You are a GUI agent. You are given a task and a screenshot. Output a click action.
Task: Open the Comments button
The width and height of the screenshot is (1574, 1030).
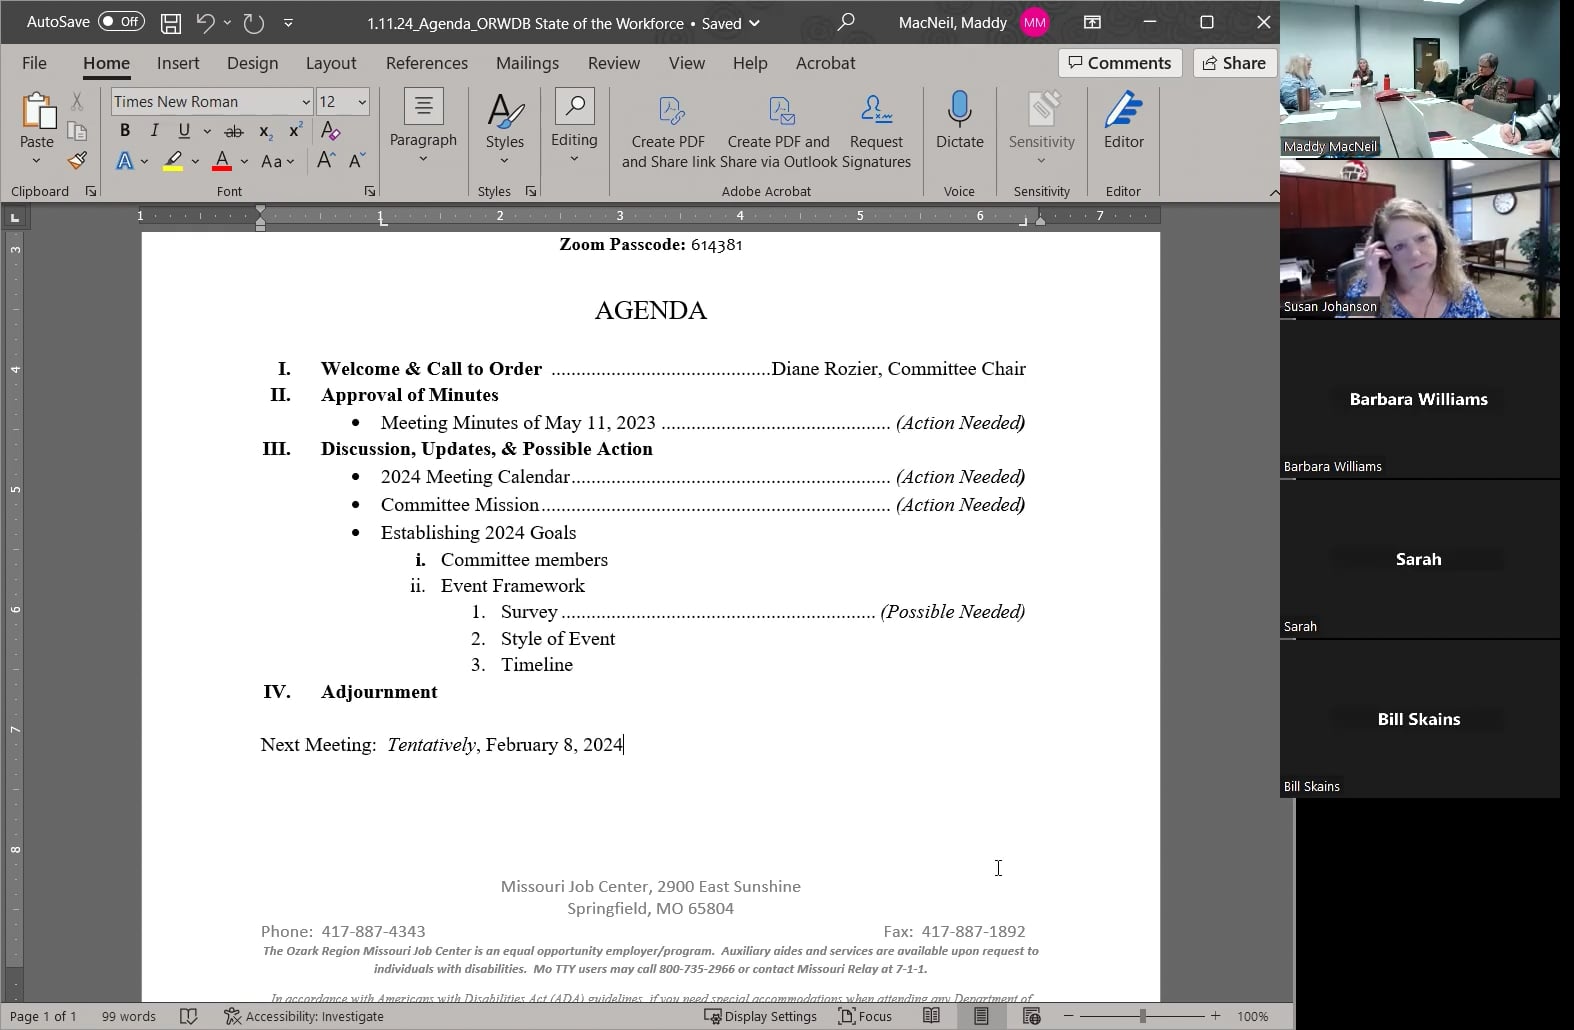pyautogui.click(x=1120, y=63)
